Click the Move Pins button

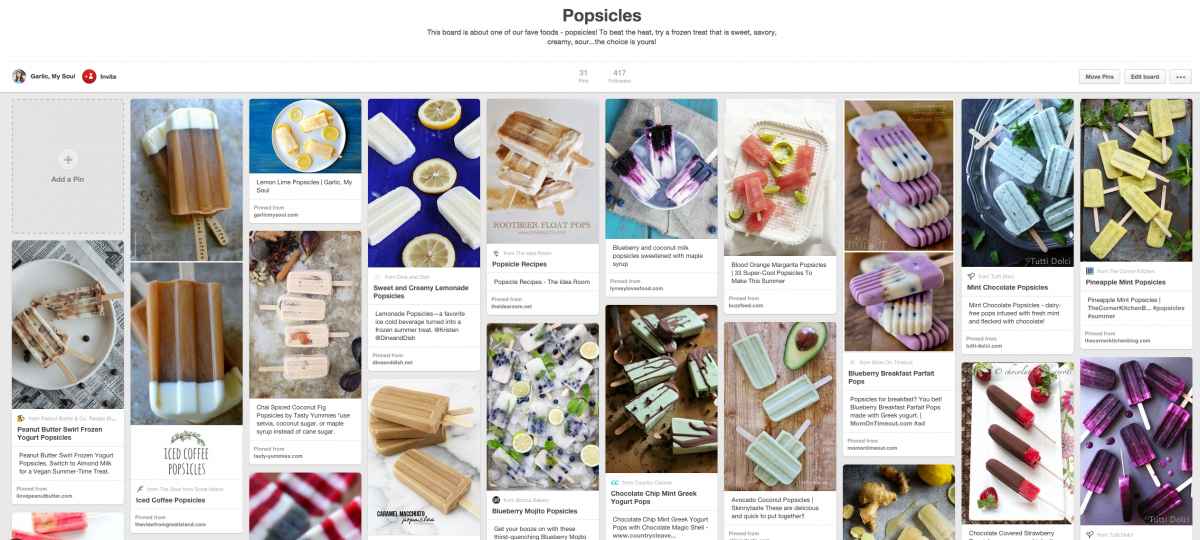click(x=1100, y=77)
